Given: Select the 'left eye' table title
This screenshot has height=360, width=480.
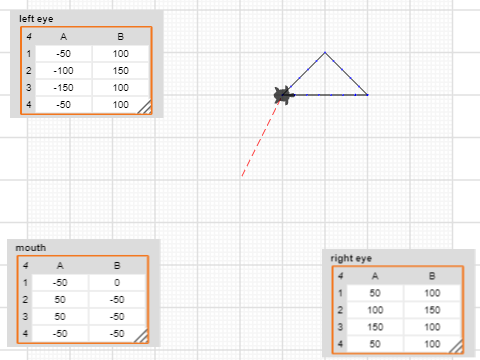Looking at the screenshot, I should tap(36, 19).
